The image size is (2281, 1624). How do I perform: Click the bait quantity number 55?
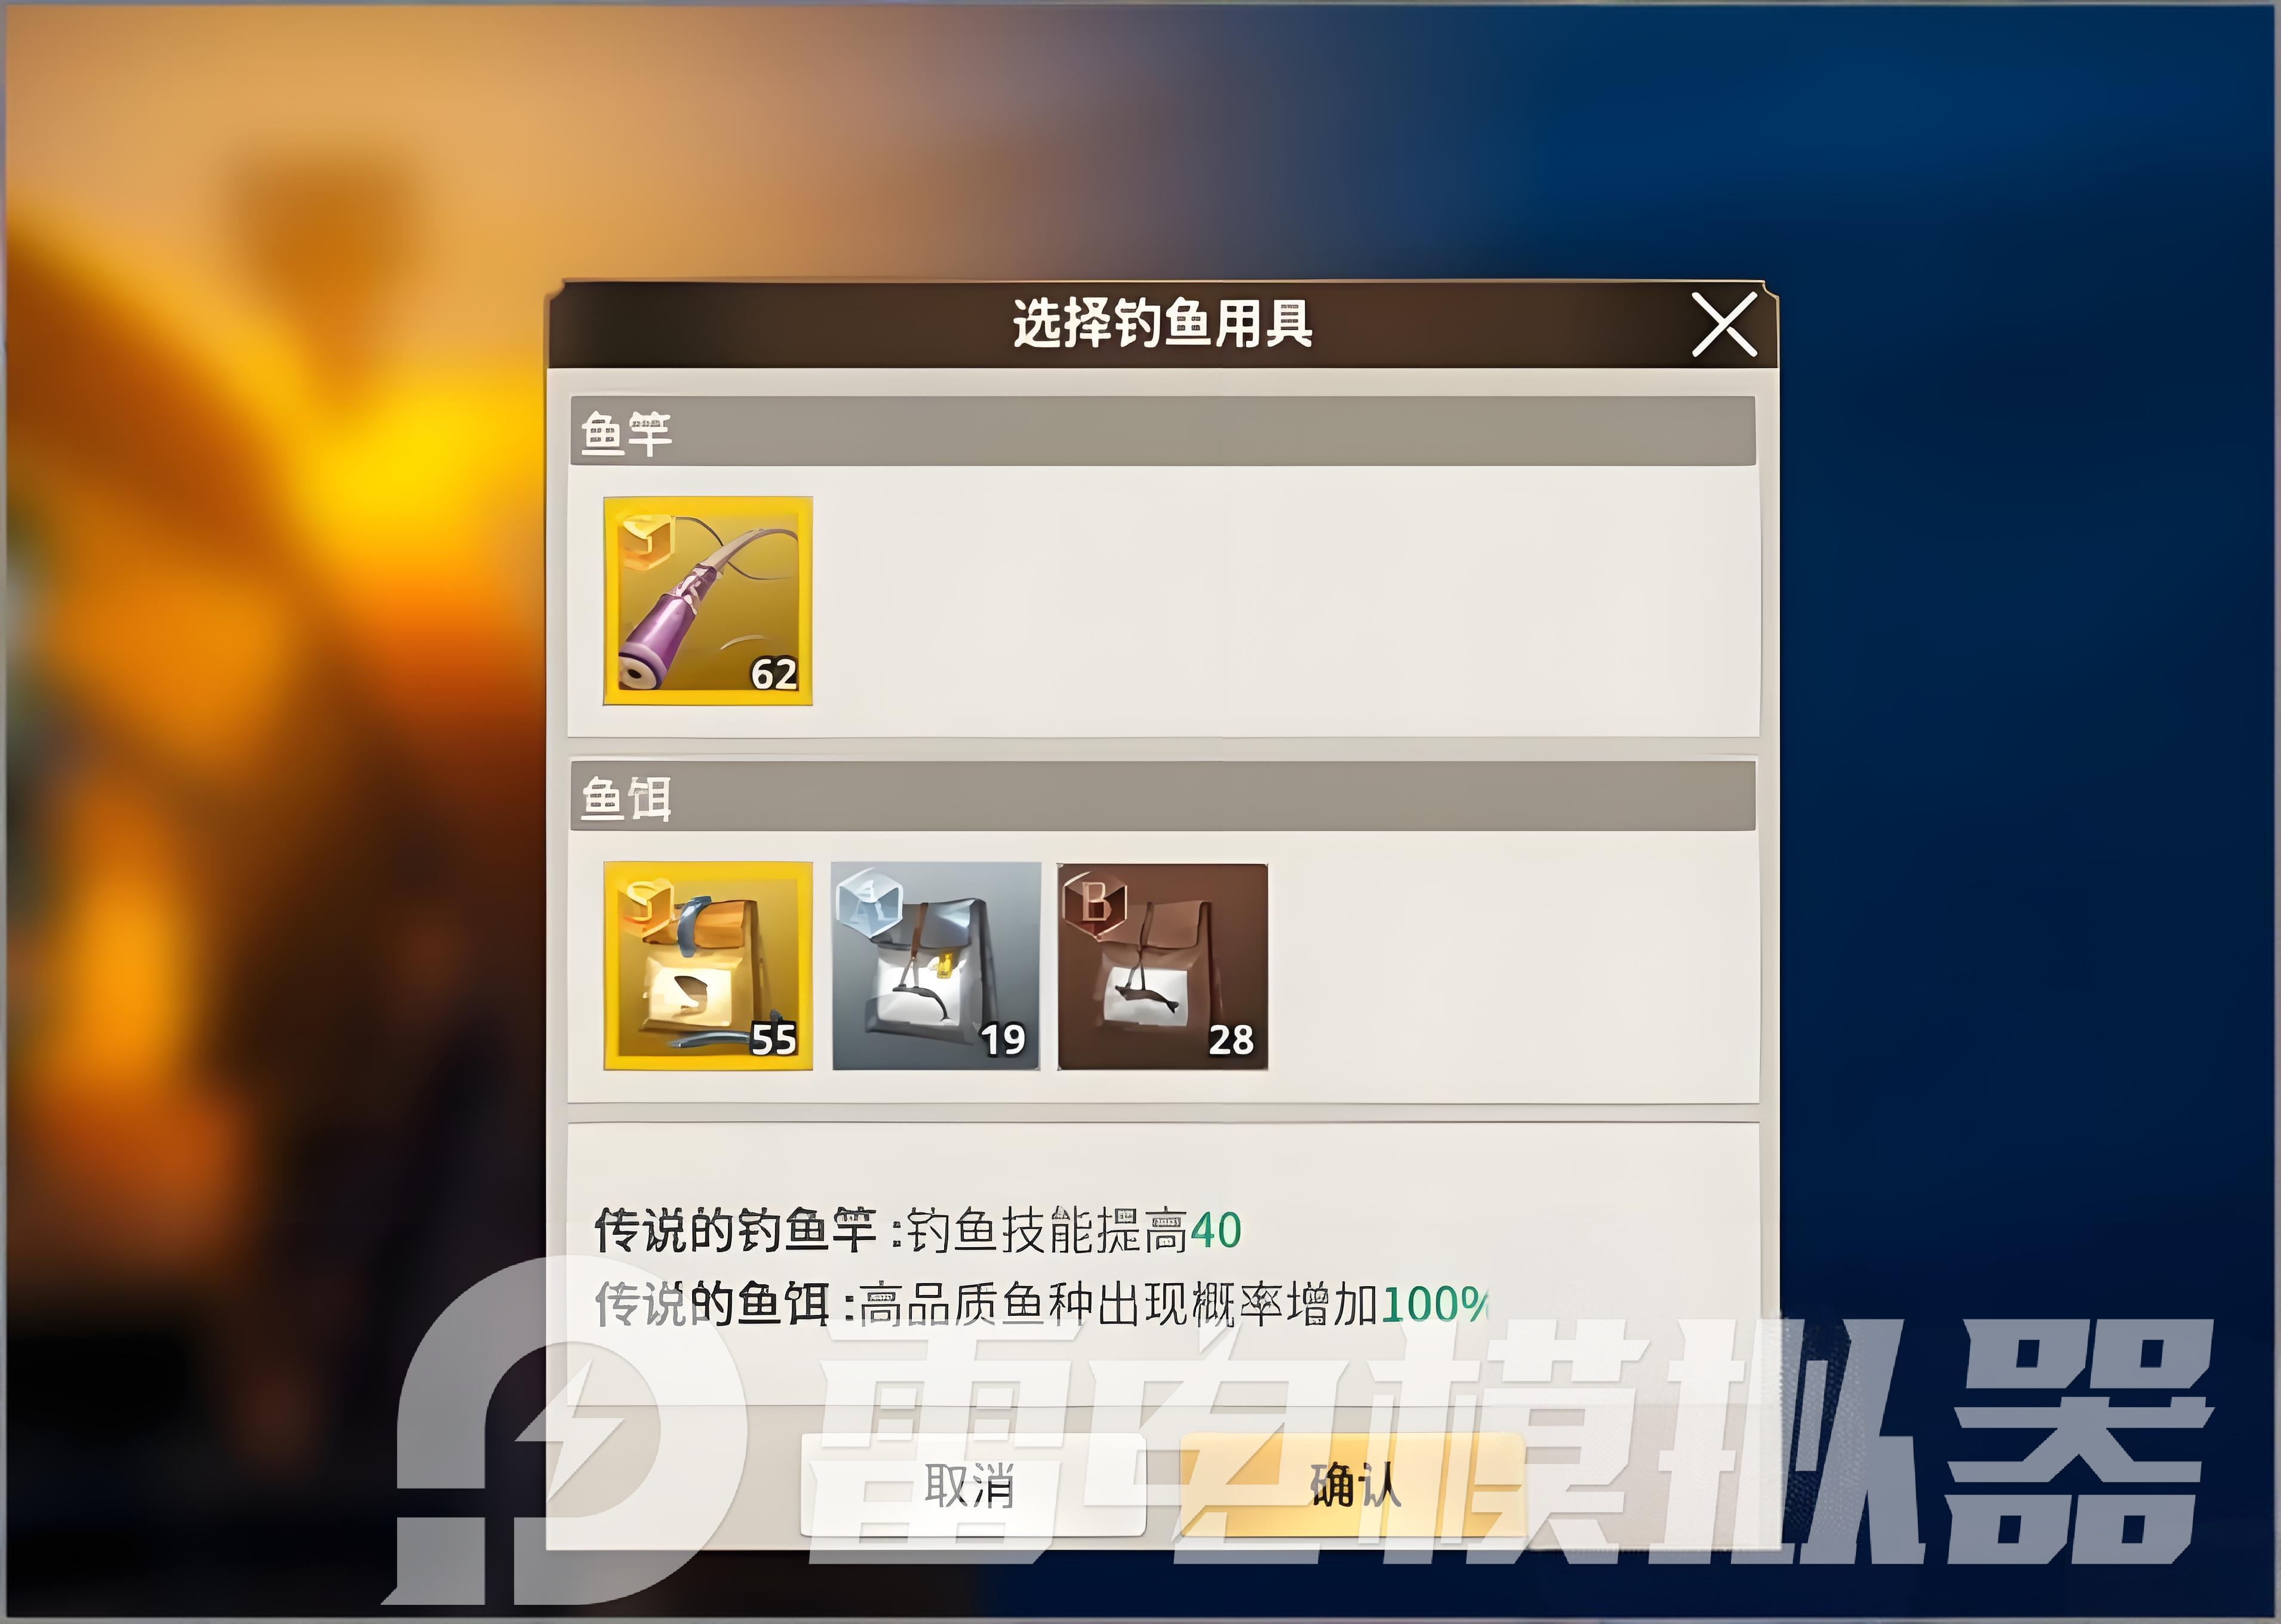tap(774, 1040)
